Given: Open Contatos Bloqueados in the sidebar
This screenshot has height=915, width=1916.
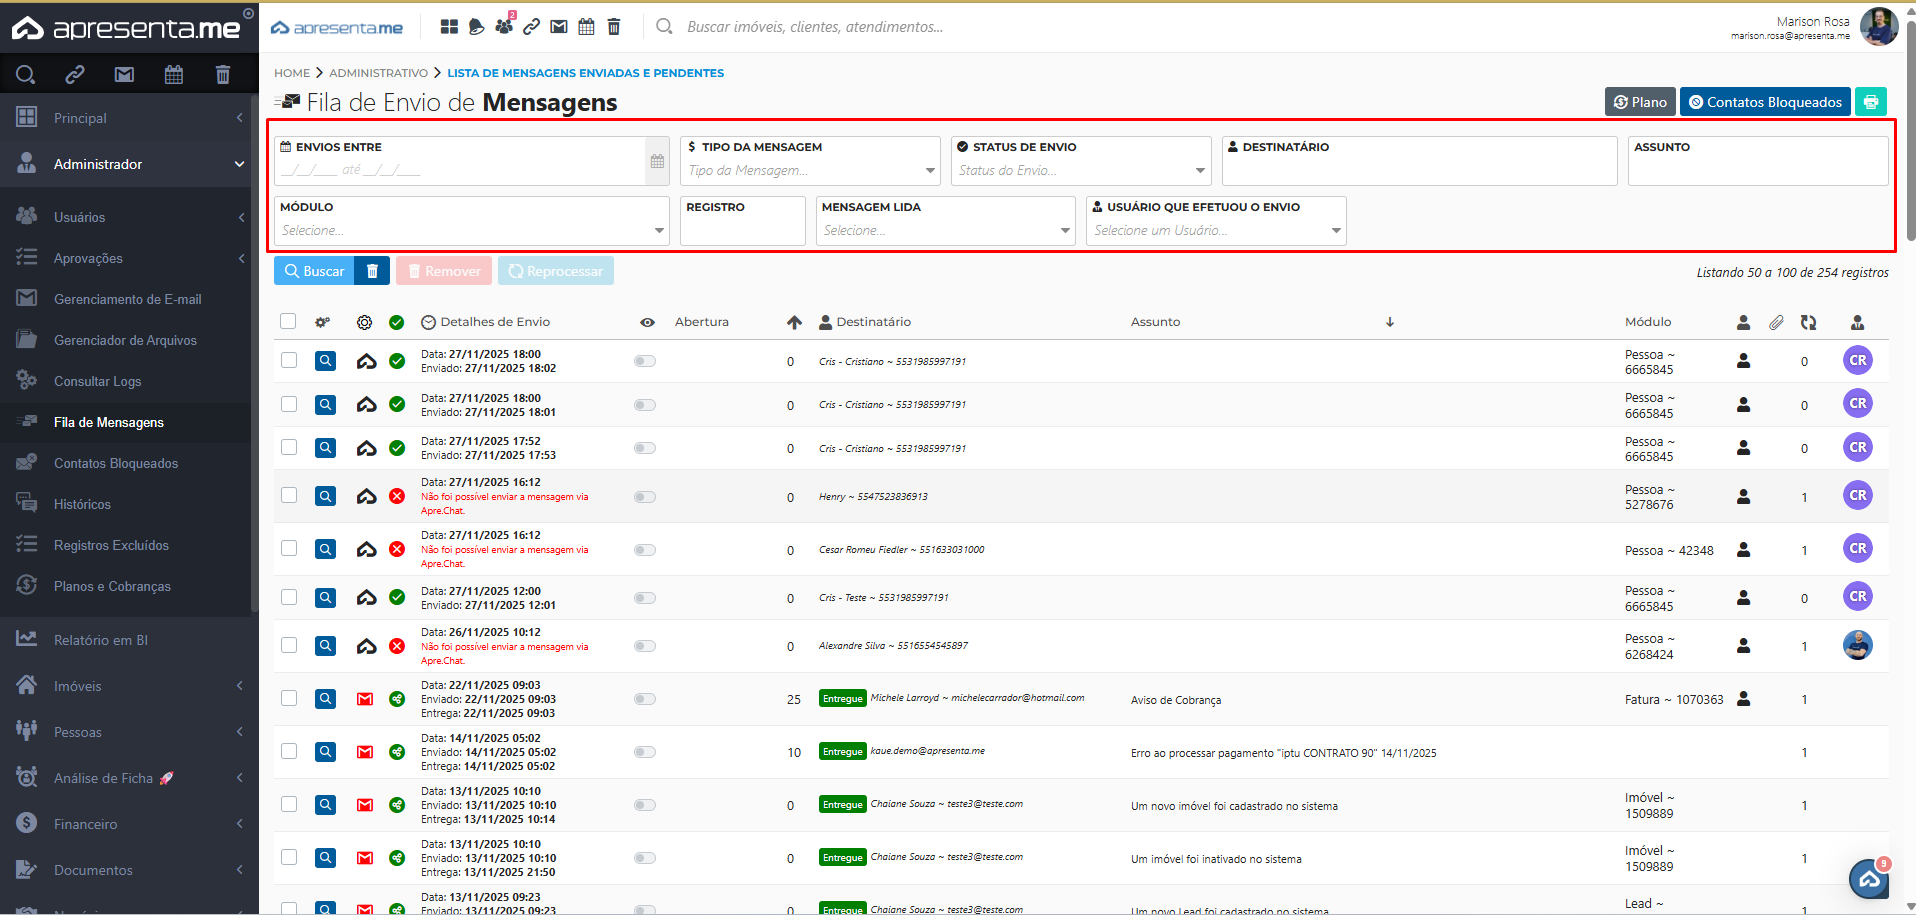Looking at the screenshot, I should pyautogui.click(x=116, y=463).
